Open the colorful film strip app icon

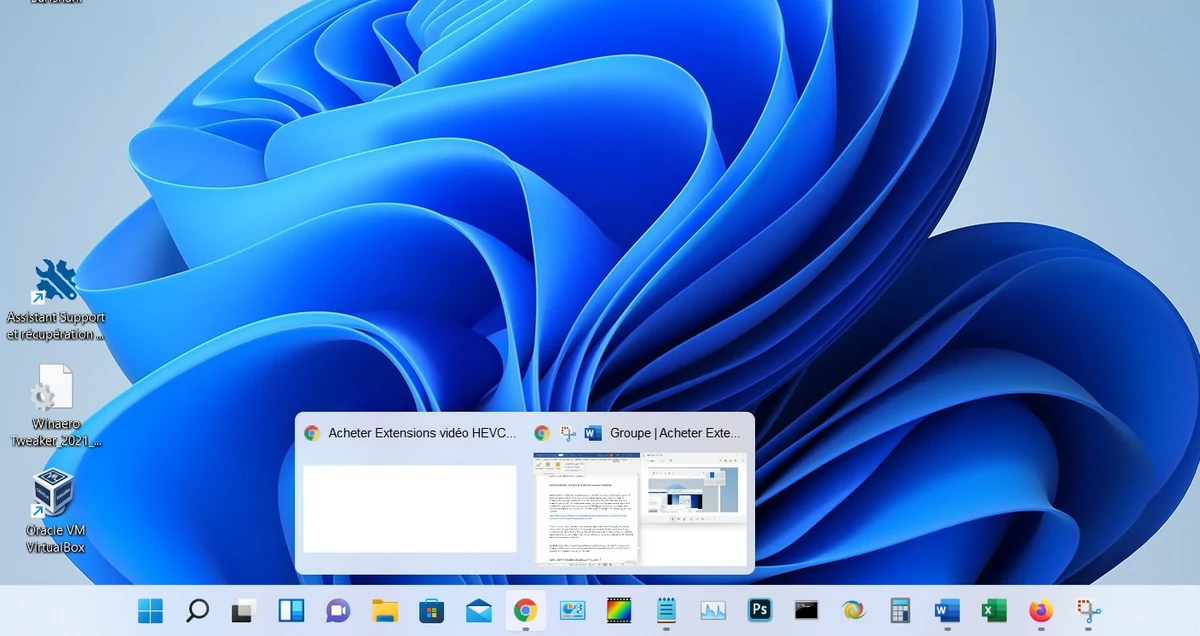point(619,610)
